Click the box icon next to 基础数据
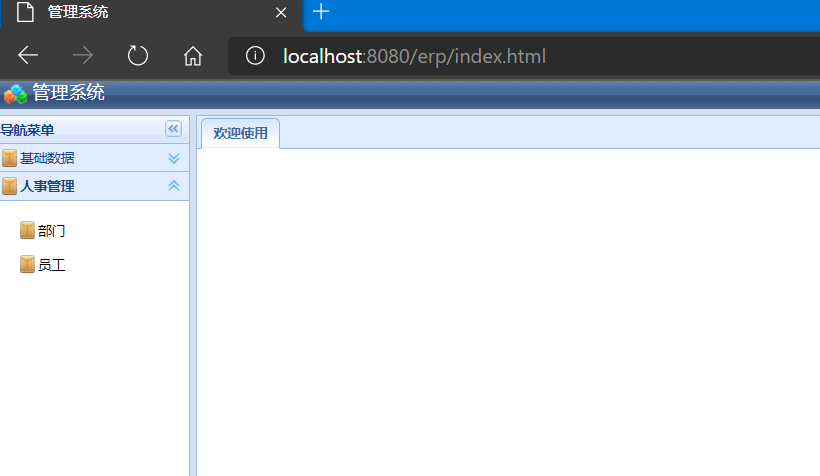Image resolution: width=820 pixels, height=476 pixels. [x=9, y=158]
